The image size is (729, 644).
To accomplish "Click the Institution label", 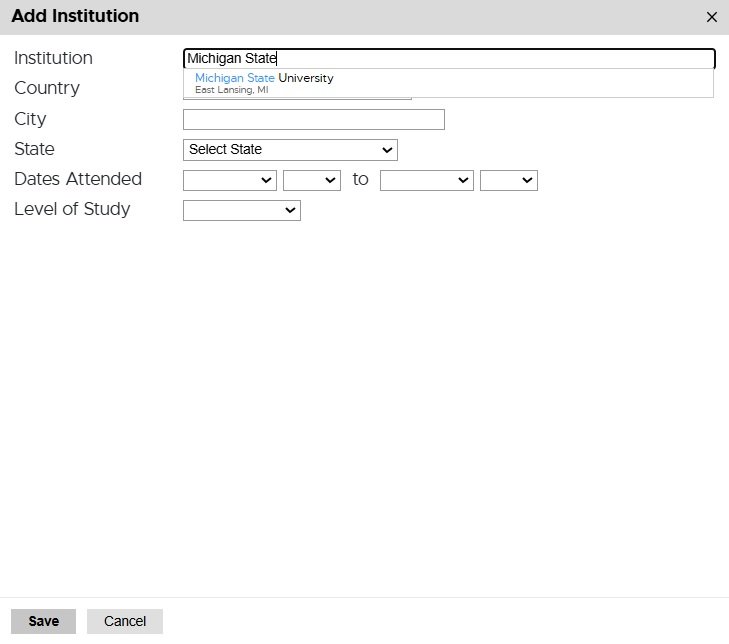I will [53, 58].
